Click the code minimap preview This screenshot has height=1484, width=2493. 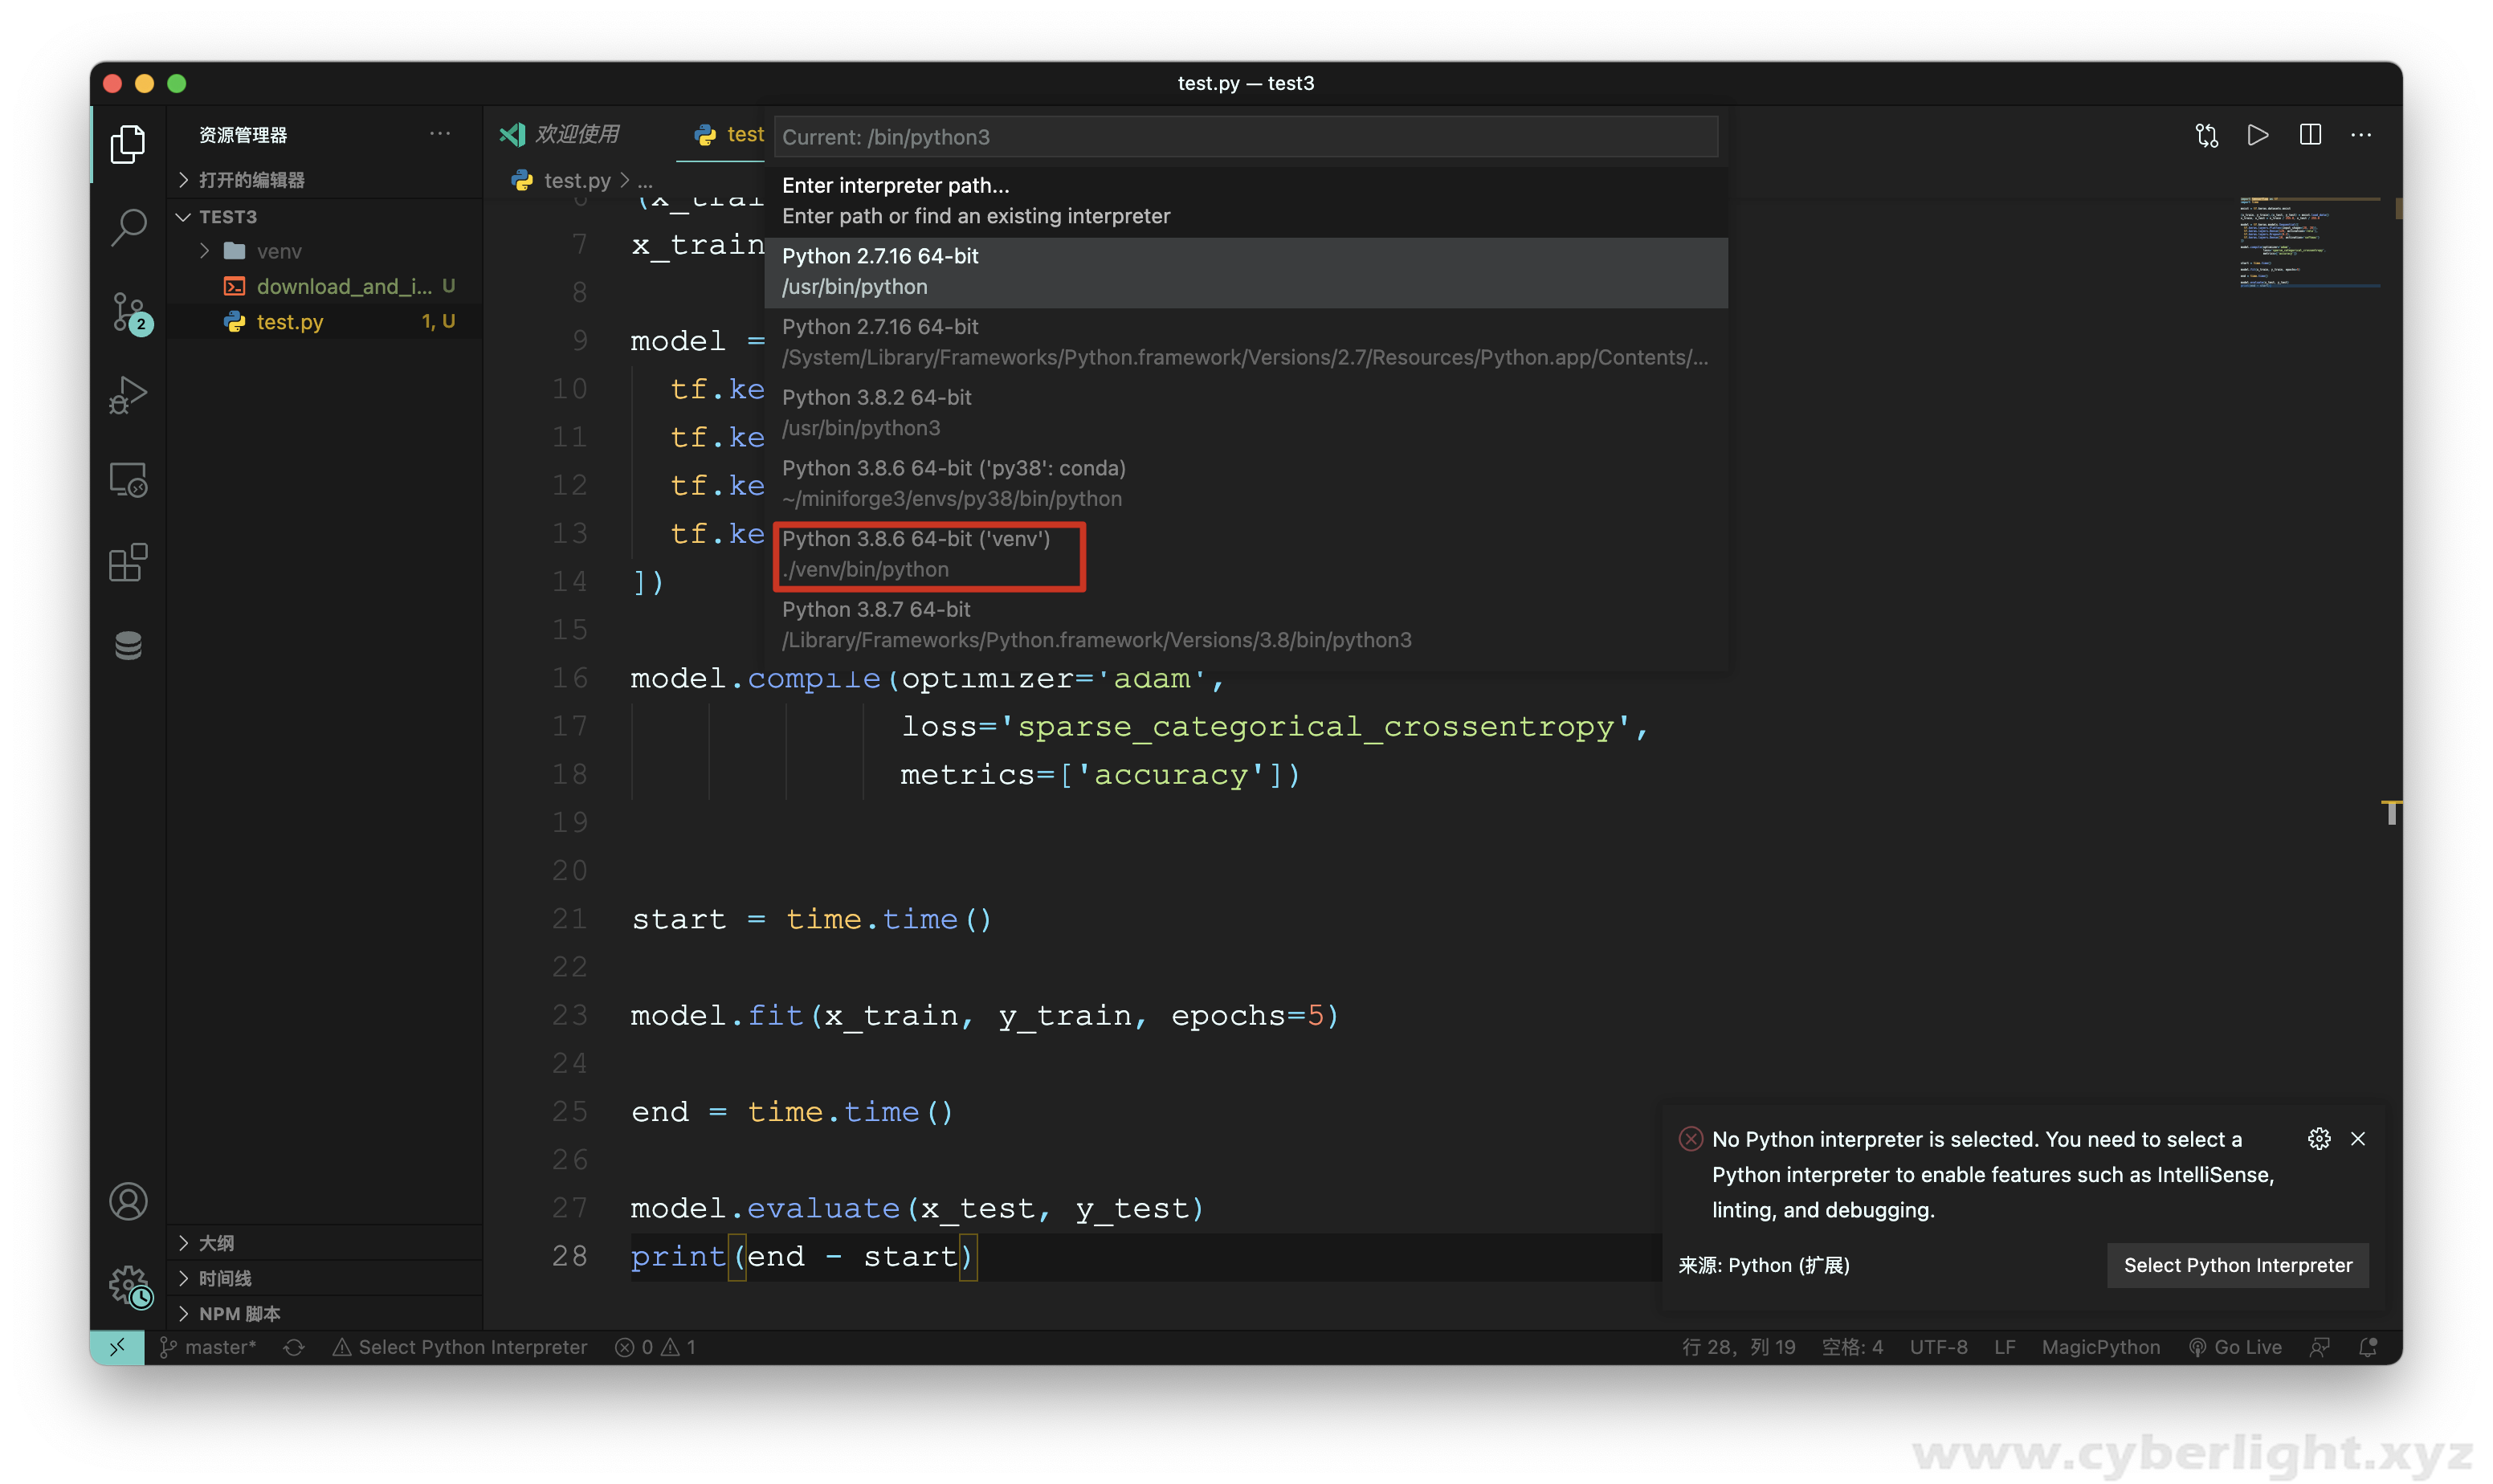(2308, 242)
